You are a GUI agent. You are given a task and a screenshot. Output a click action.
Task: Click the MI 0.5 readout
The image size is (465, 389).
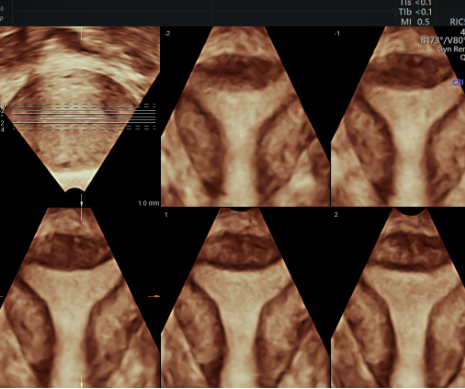[415, 22]
